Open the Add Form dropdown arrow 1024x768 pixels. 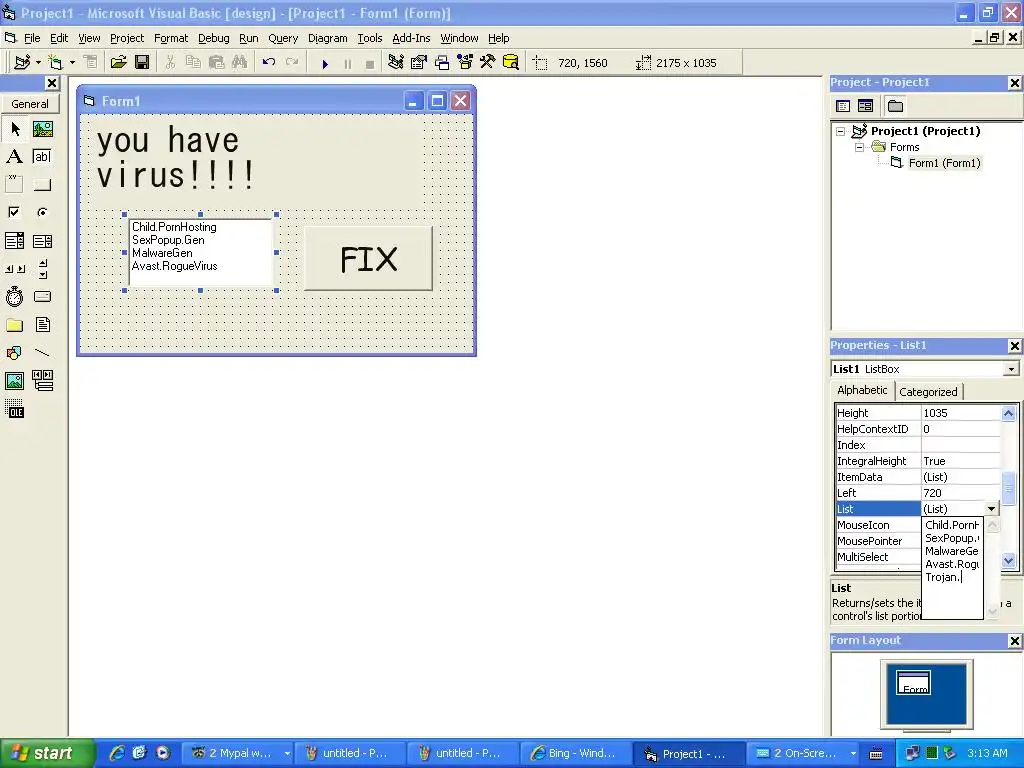[72, 63]
